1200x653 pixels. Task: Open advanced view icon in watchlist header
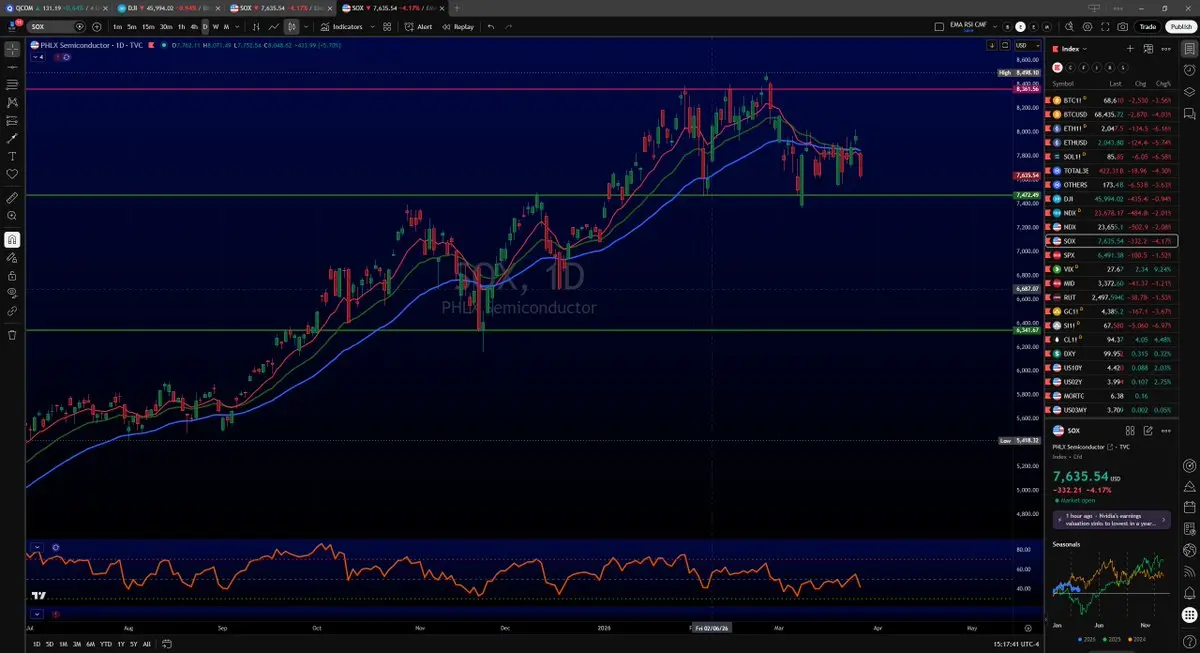pyautogui.click(x=1148, y=48)
